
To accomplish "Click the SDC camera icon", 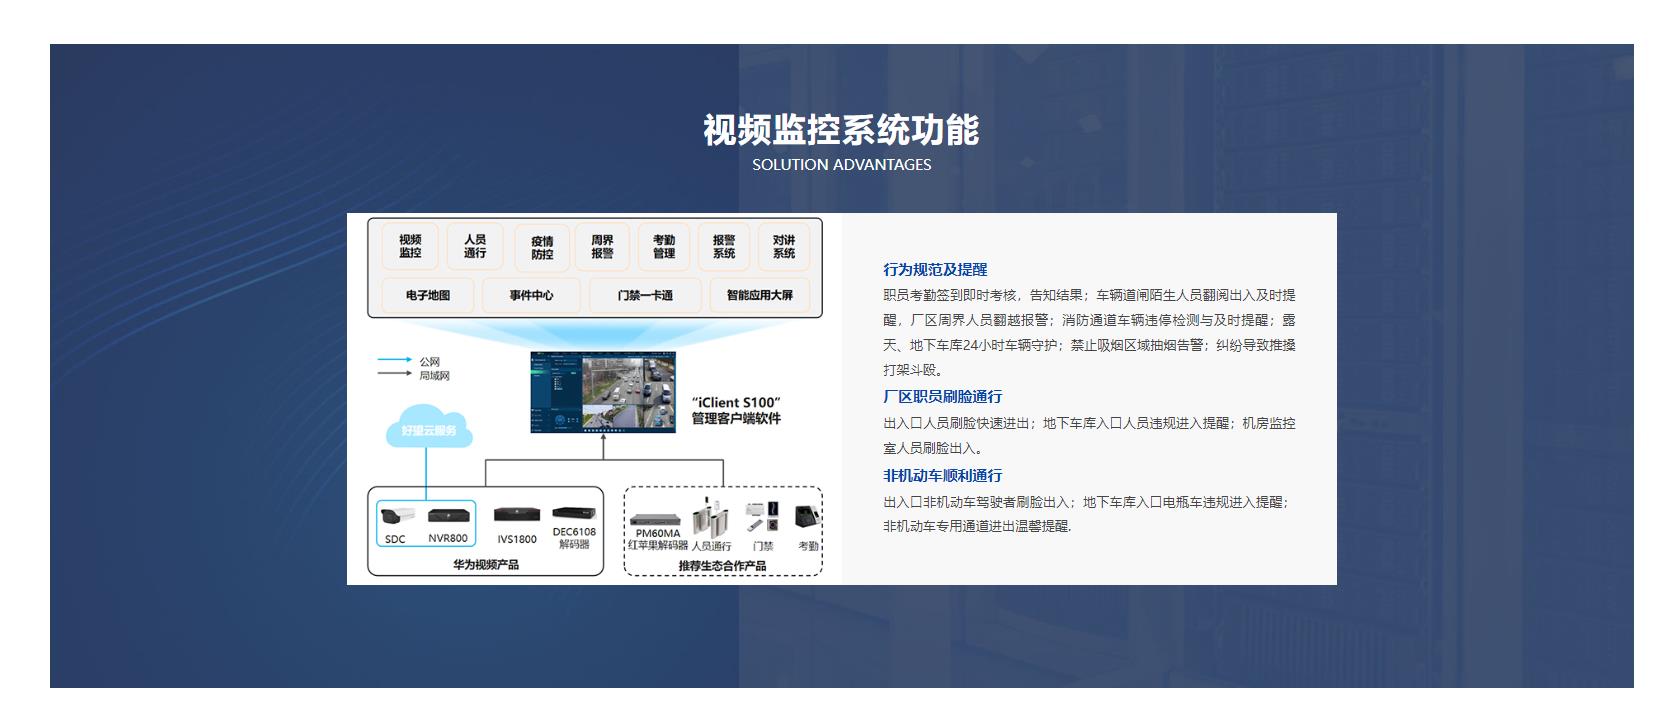I will coord(396,517).
